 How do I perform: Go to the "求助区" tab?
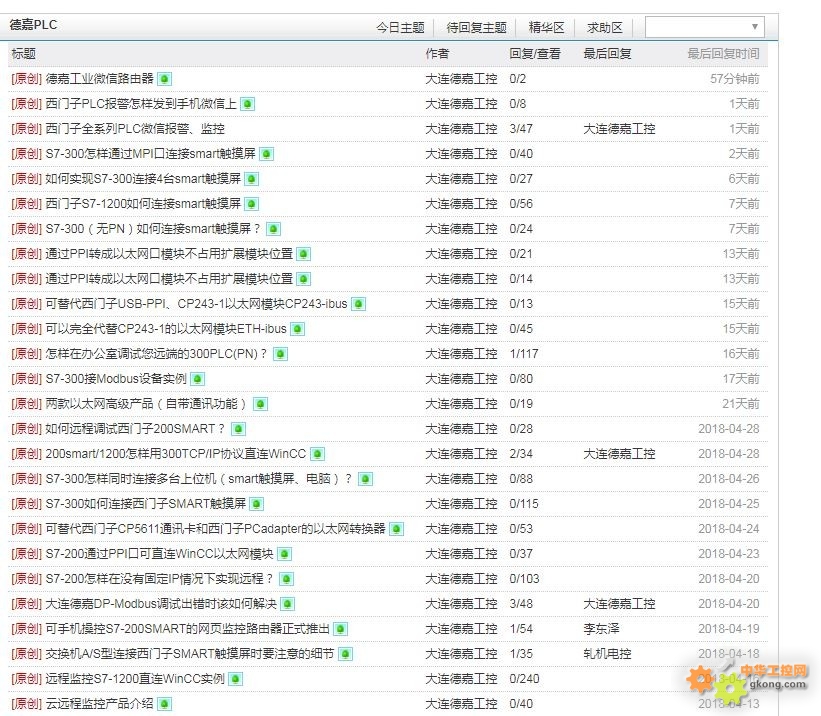605,27
